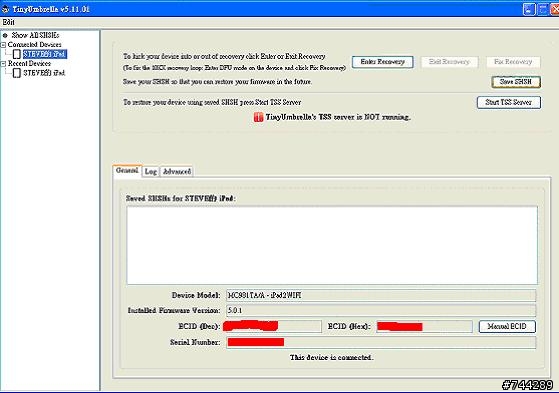Click the Enter Recovery button
The height and width of the screenshot is (393, 559).
pyautogui.click(x=383, y=62)
